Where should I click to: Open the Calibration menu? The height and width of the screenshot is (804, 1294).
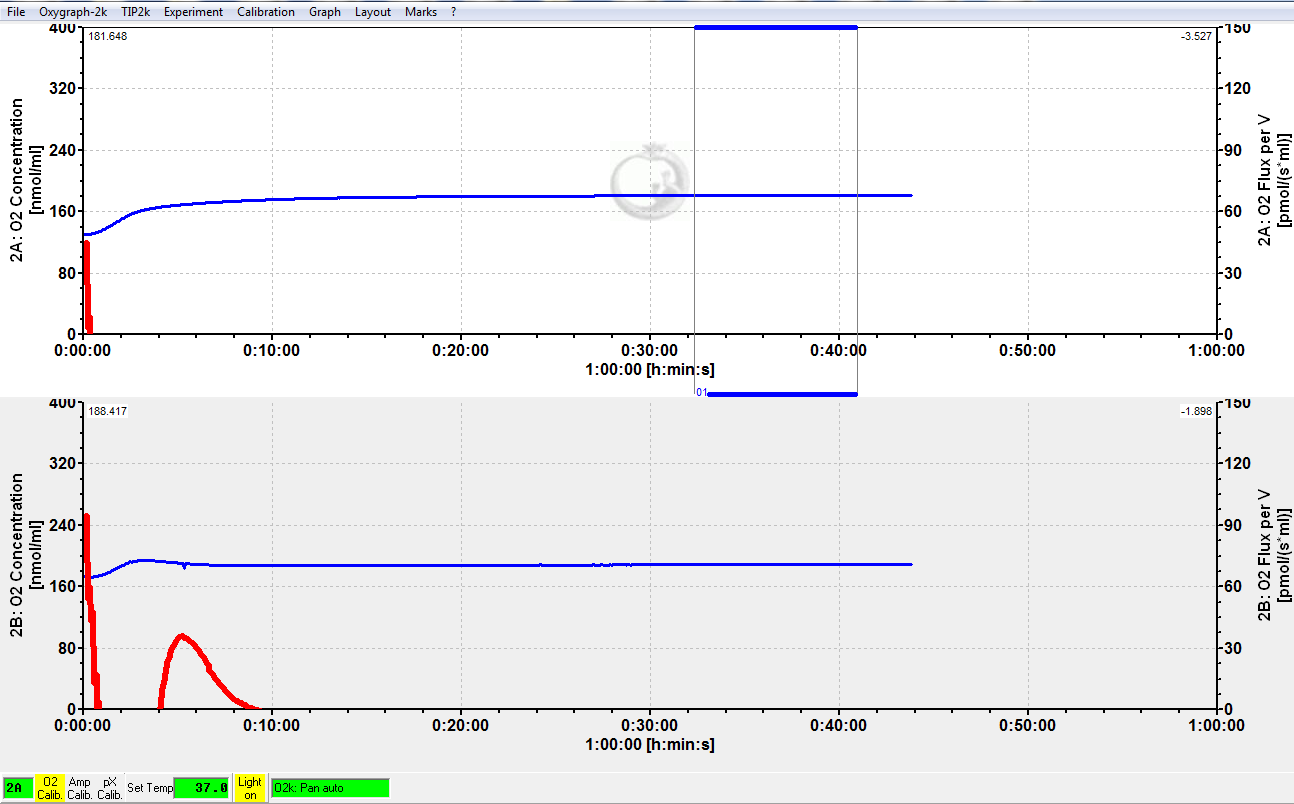point(266,12)
